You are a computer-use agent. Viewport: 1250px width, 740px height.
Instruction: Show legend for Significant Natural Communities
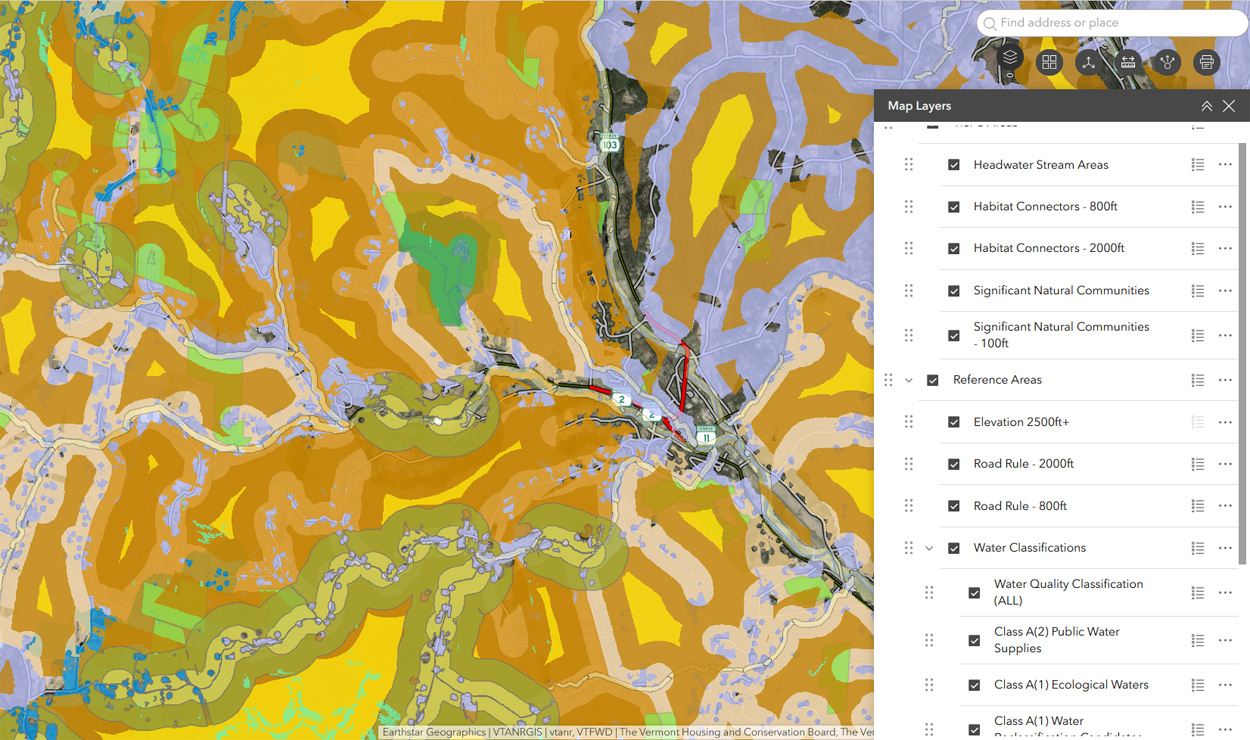1197,291
